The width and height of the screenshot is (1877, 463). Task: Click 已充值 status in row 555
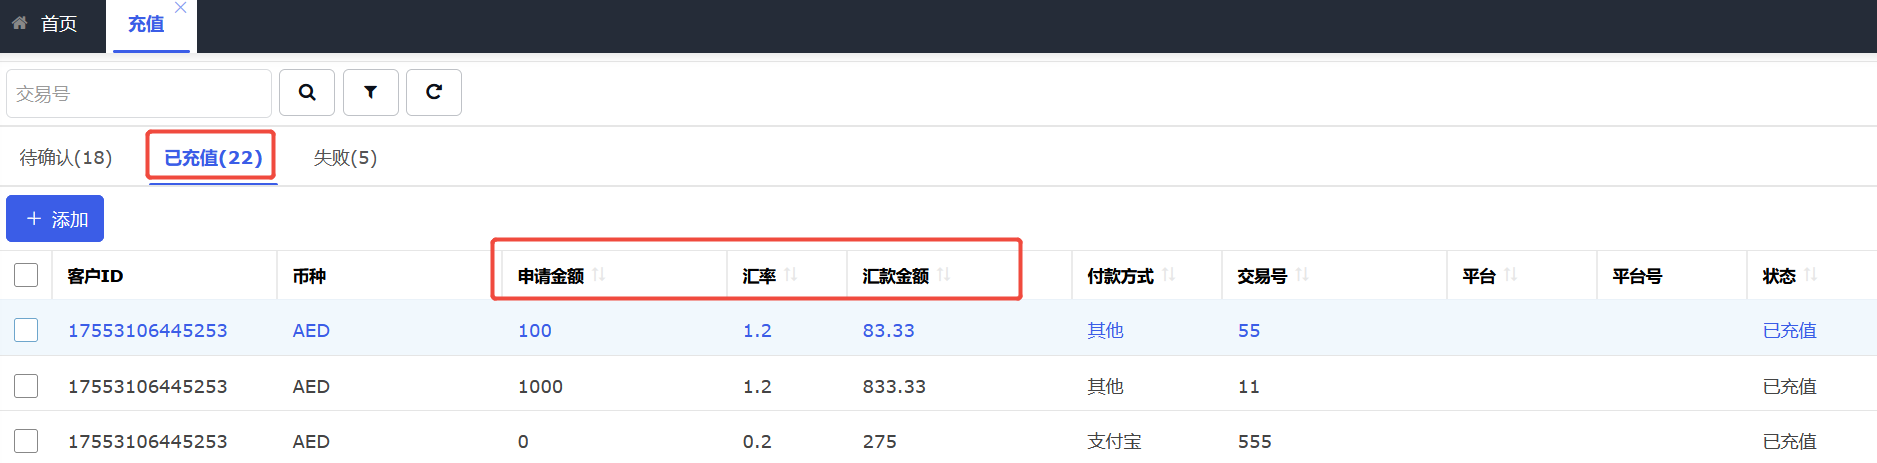coord(1789,441)
